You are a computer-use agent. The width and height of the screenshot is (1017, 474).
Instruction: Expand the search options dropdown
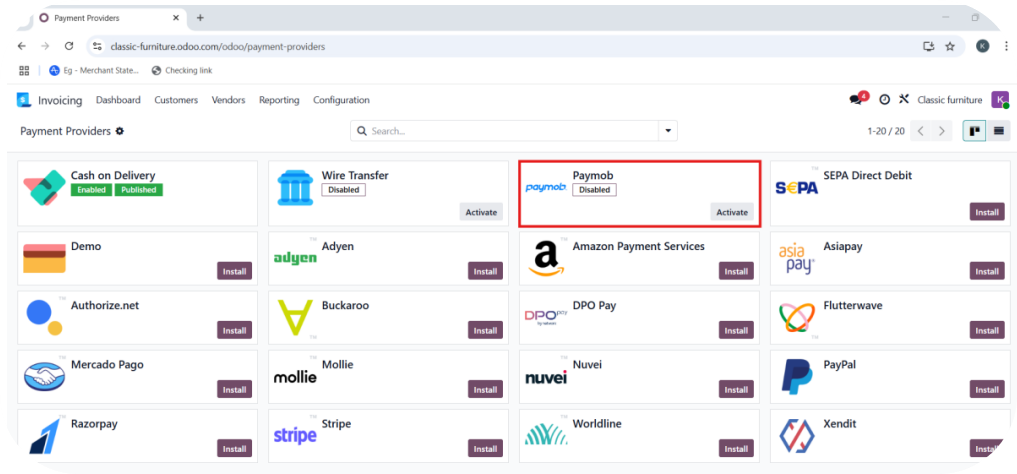coord(668,131)
